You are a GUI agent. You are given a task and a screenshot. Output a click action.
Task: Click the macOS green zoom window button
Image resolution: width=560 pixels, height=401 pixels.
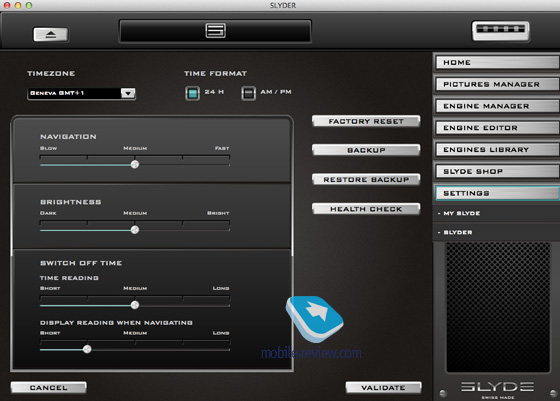pyautogui.click(x=29, y=5)
